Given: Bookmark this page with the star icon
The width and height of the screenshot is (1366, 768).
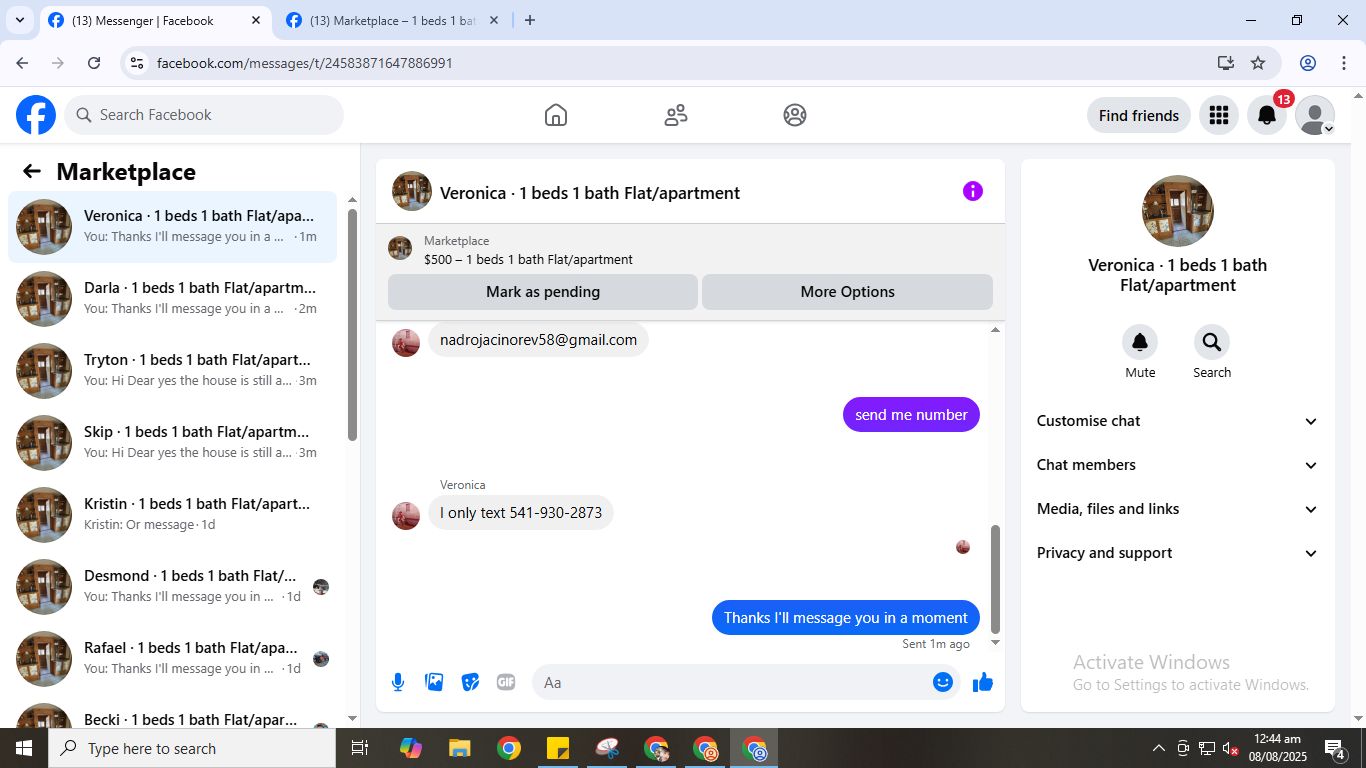Looking at the screenshot, I should [x=1258, y=63].
